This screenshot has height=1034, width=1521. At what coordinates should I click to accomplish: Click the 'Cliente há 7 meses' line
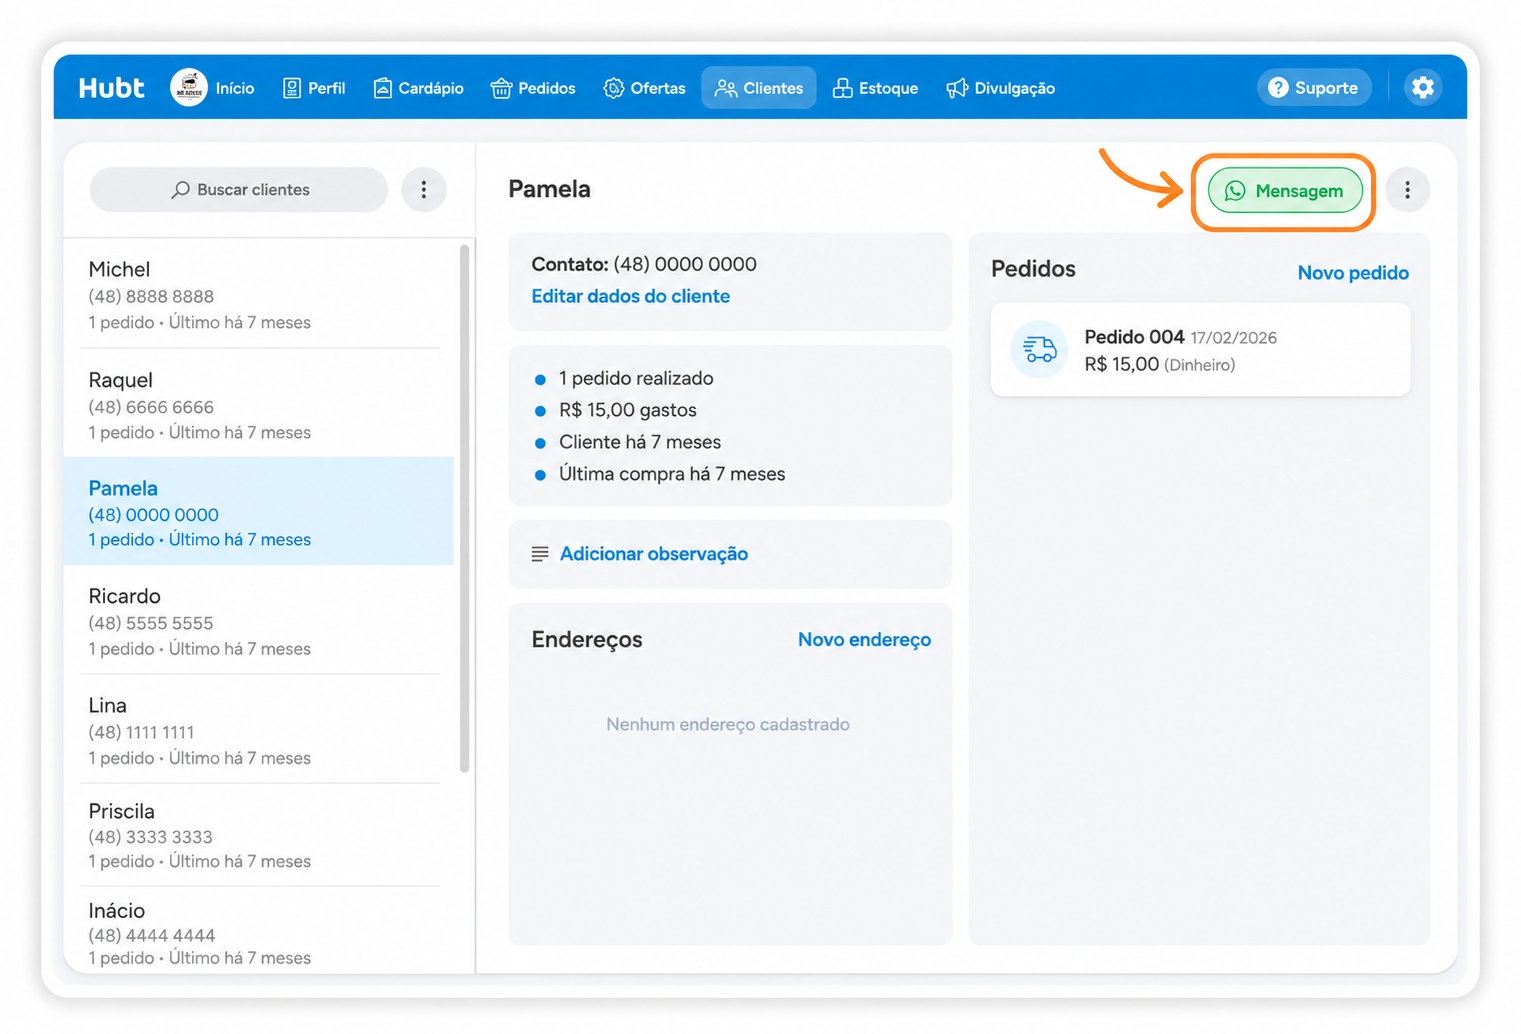click(x=640, y=442)
